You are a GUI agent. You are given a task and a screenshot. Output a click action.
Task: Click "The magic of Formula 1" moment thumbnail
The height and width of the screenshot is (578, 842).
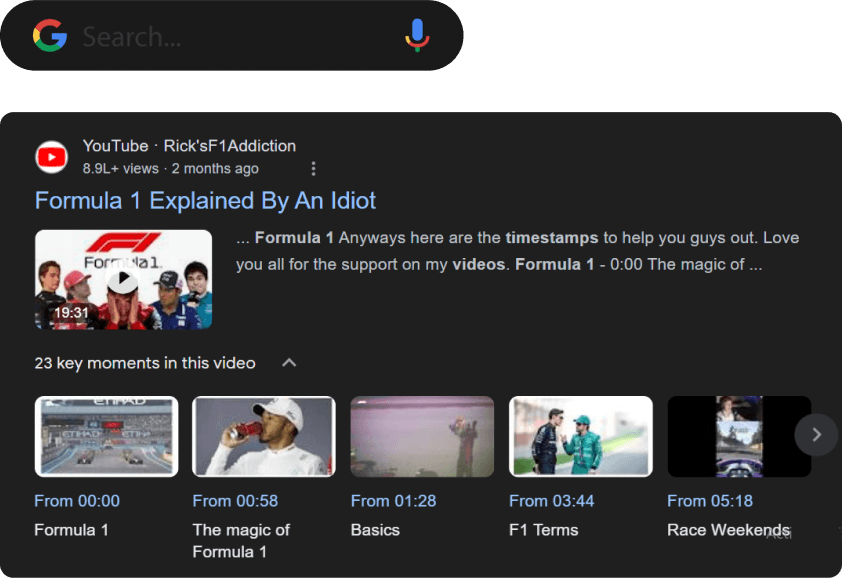(x=264, y=435)
